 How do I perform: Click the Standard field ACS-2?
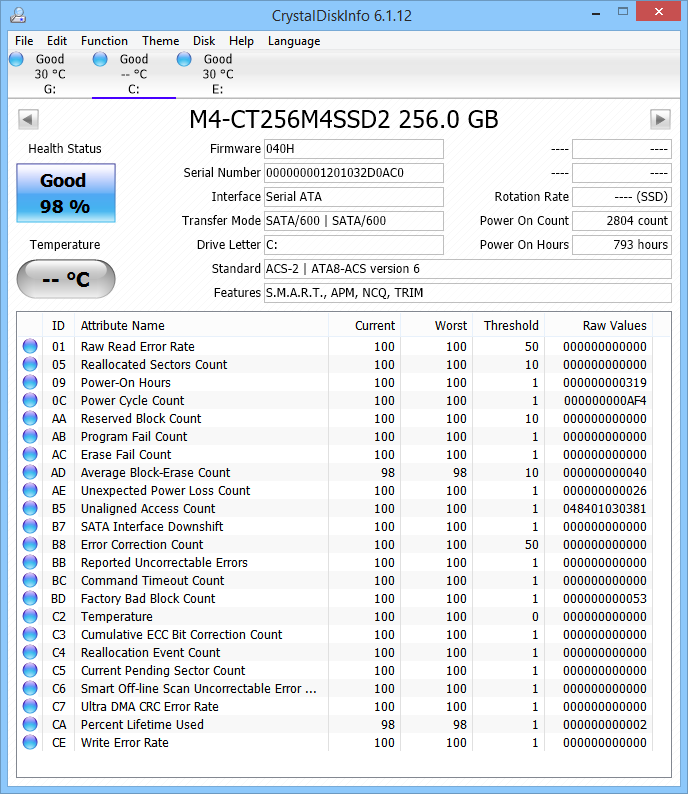click(x=468, y=269)
